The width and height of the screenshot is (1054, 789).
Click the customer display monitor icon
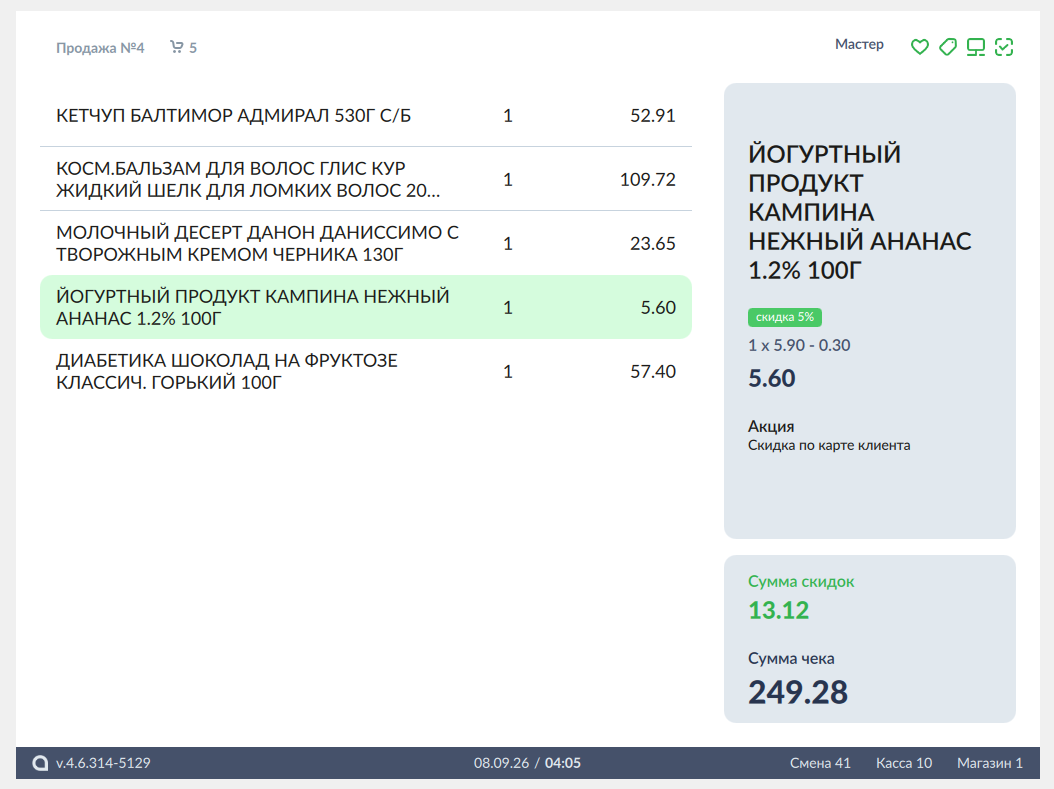[x=975, y=46]
